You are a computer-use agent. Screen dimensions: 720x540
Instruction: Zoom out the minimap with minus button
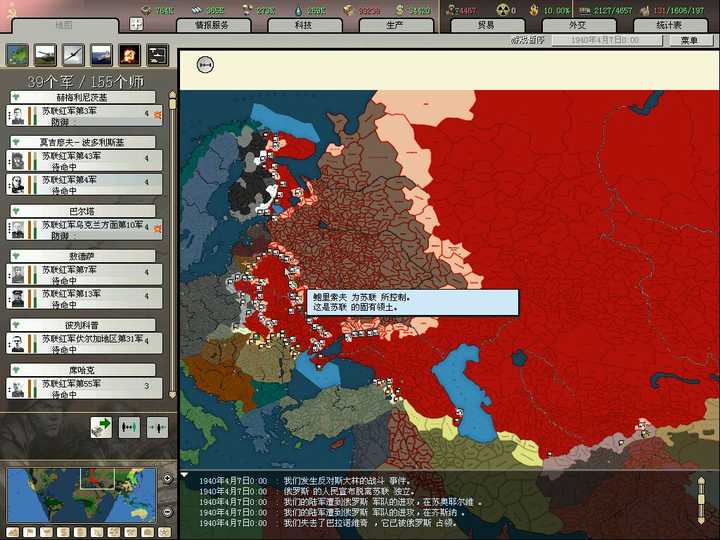click(167, 511)
